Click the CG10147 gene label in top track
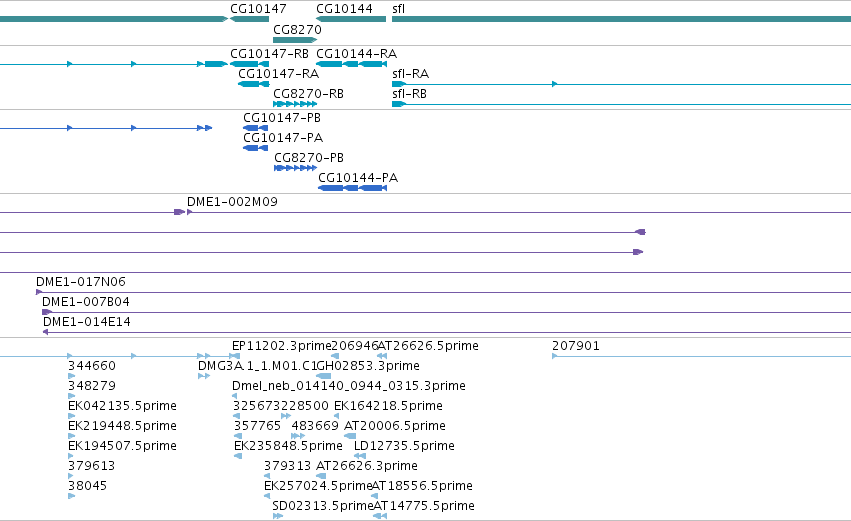Image resolution: width=851 pixels, height=521 pixels. click(258, 9)
